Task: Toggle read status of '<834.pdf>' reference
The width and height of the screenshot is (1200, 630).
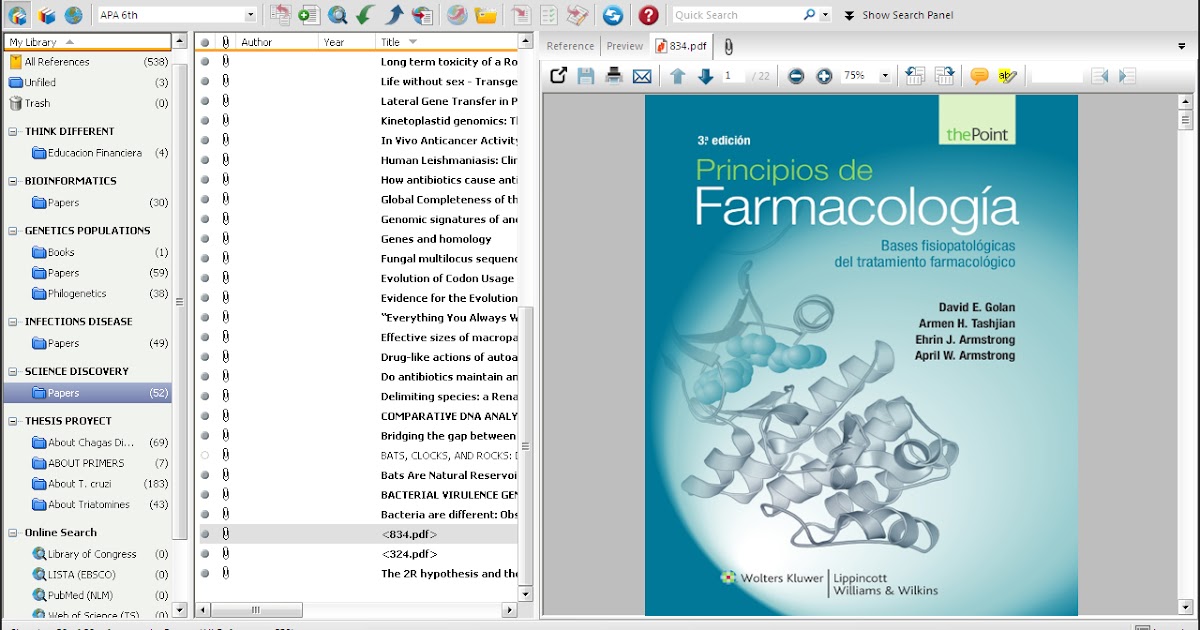Action: pyautogui.click(x=205, y=534)
